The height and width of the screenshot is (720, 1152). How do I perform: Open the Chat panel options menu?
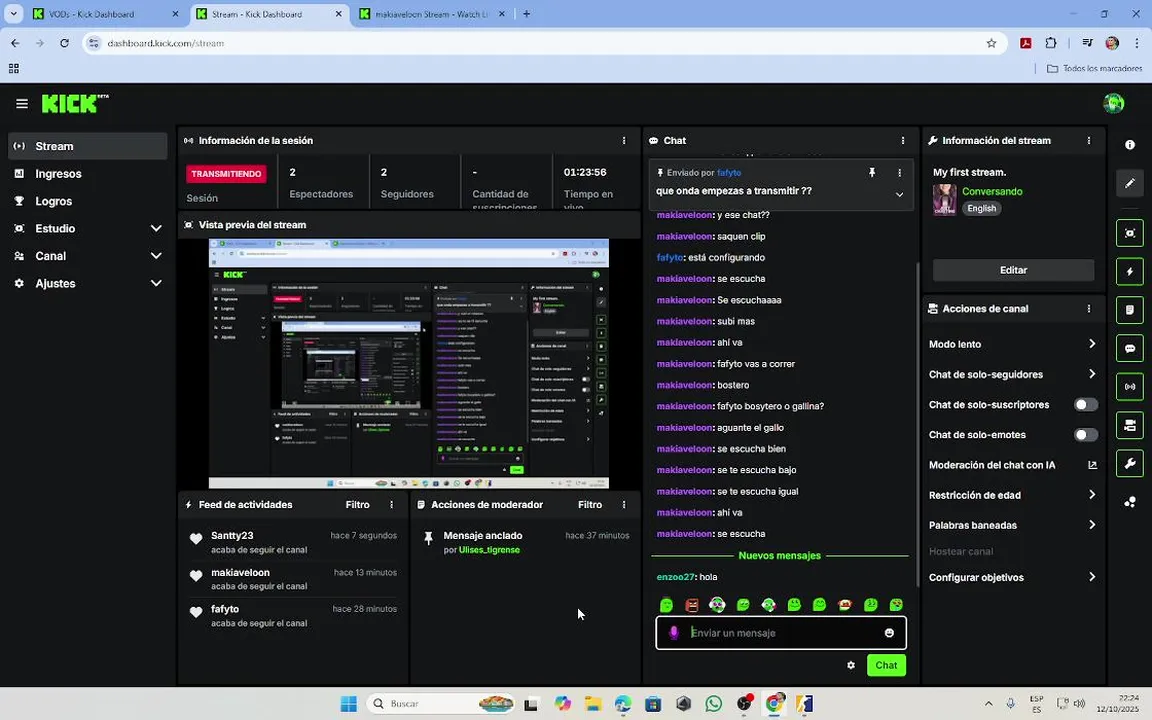pyautogui.click(x=903, y=140)
